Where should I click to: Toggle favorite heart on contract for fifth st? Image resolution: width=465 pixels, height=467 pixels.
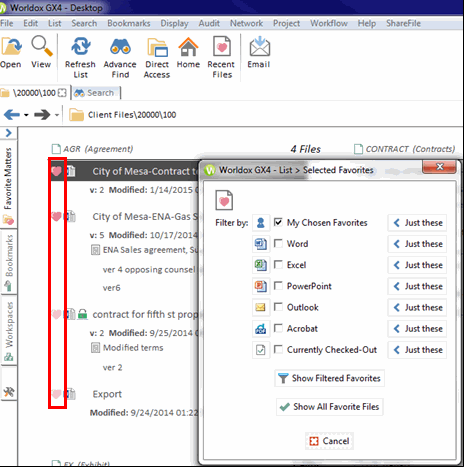click(x=56, y=314)
